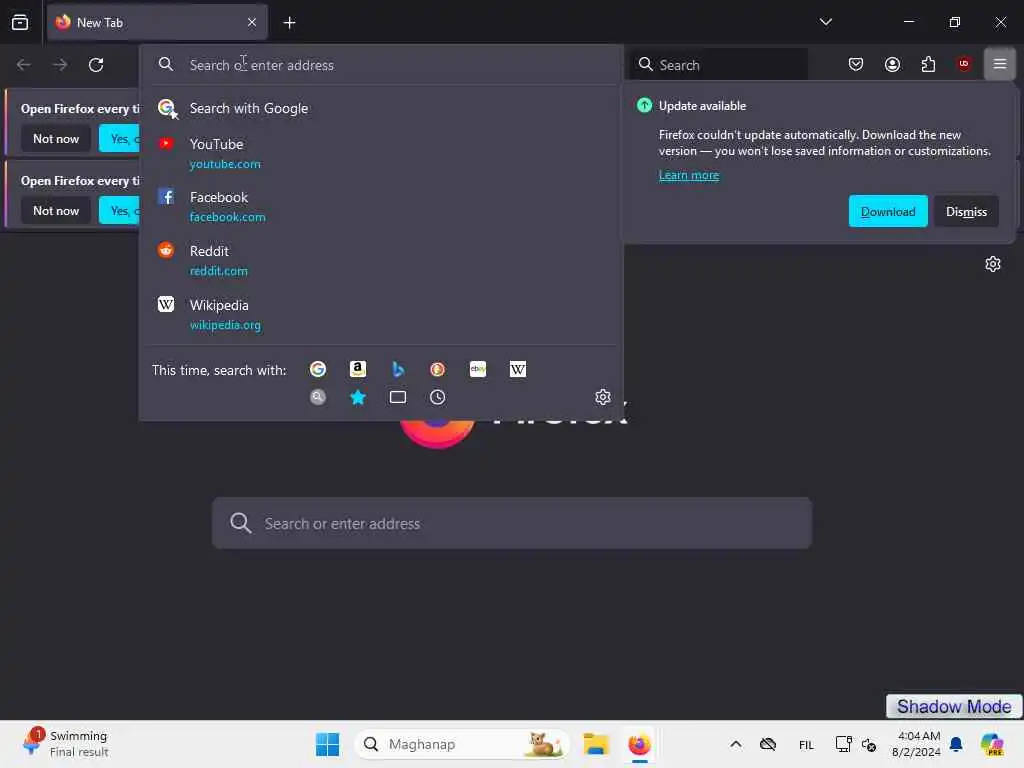Viewport: 1024px width, 768px height.
Task: Switch the FIL input language indicator
Action: point(807,745)
